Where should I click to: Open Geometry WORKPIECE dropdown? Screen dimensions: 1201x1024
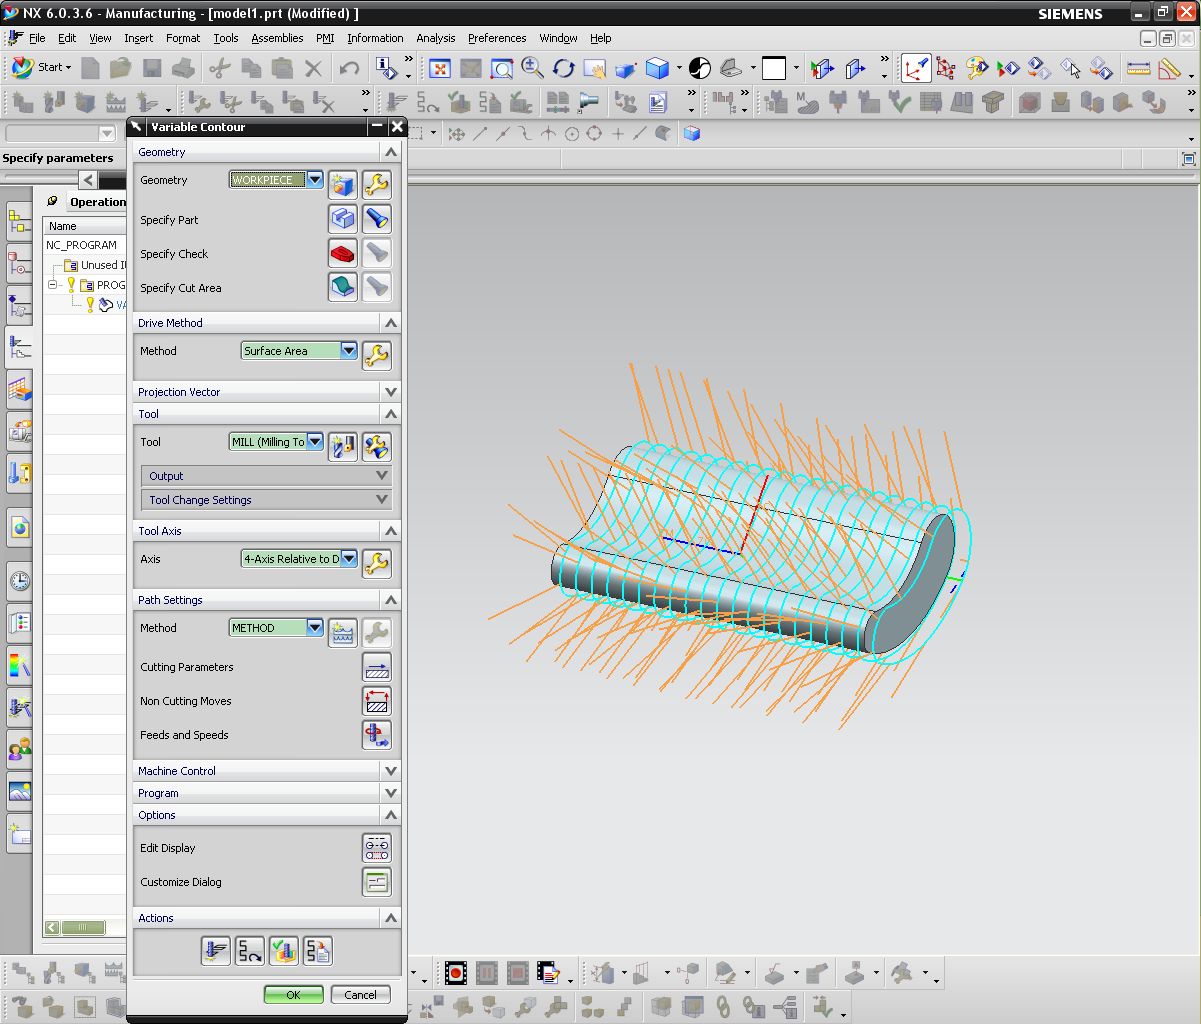(x=315, y=180)
